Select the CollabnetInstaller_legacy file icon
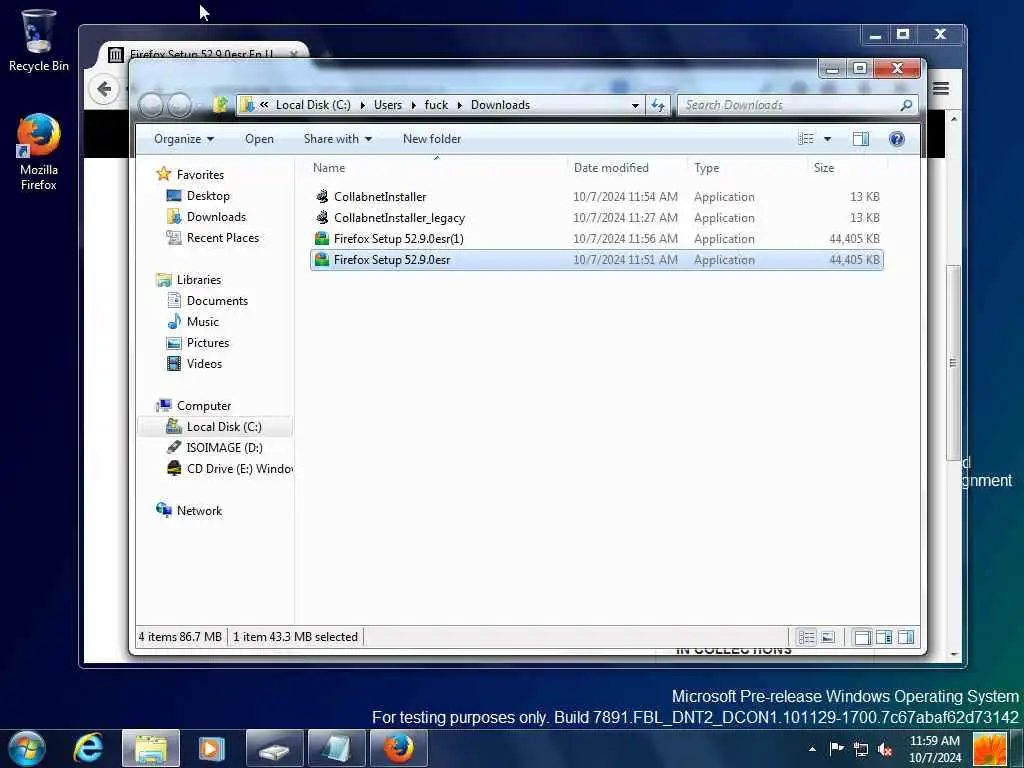Viewport: 1024px width, 768px height. pos(321,217)
